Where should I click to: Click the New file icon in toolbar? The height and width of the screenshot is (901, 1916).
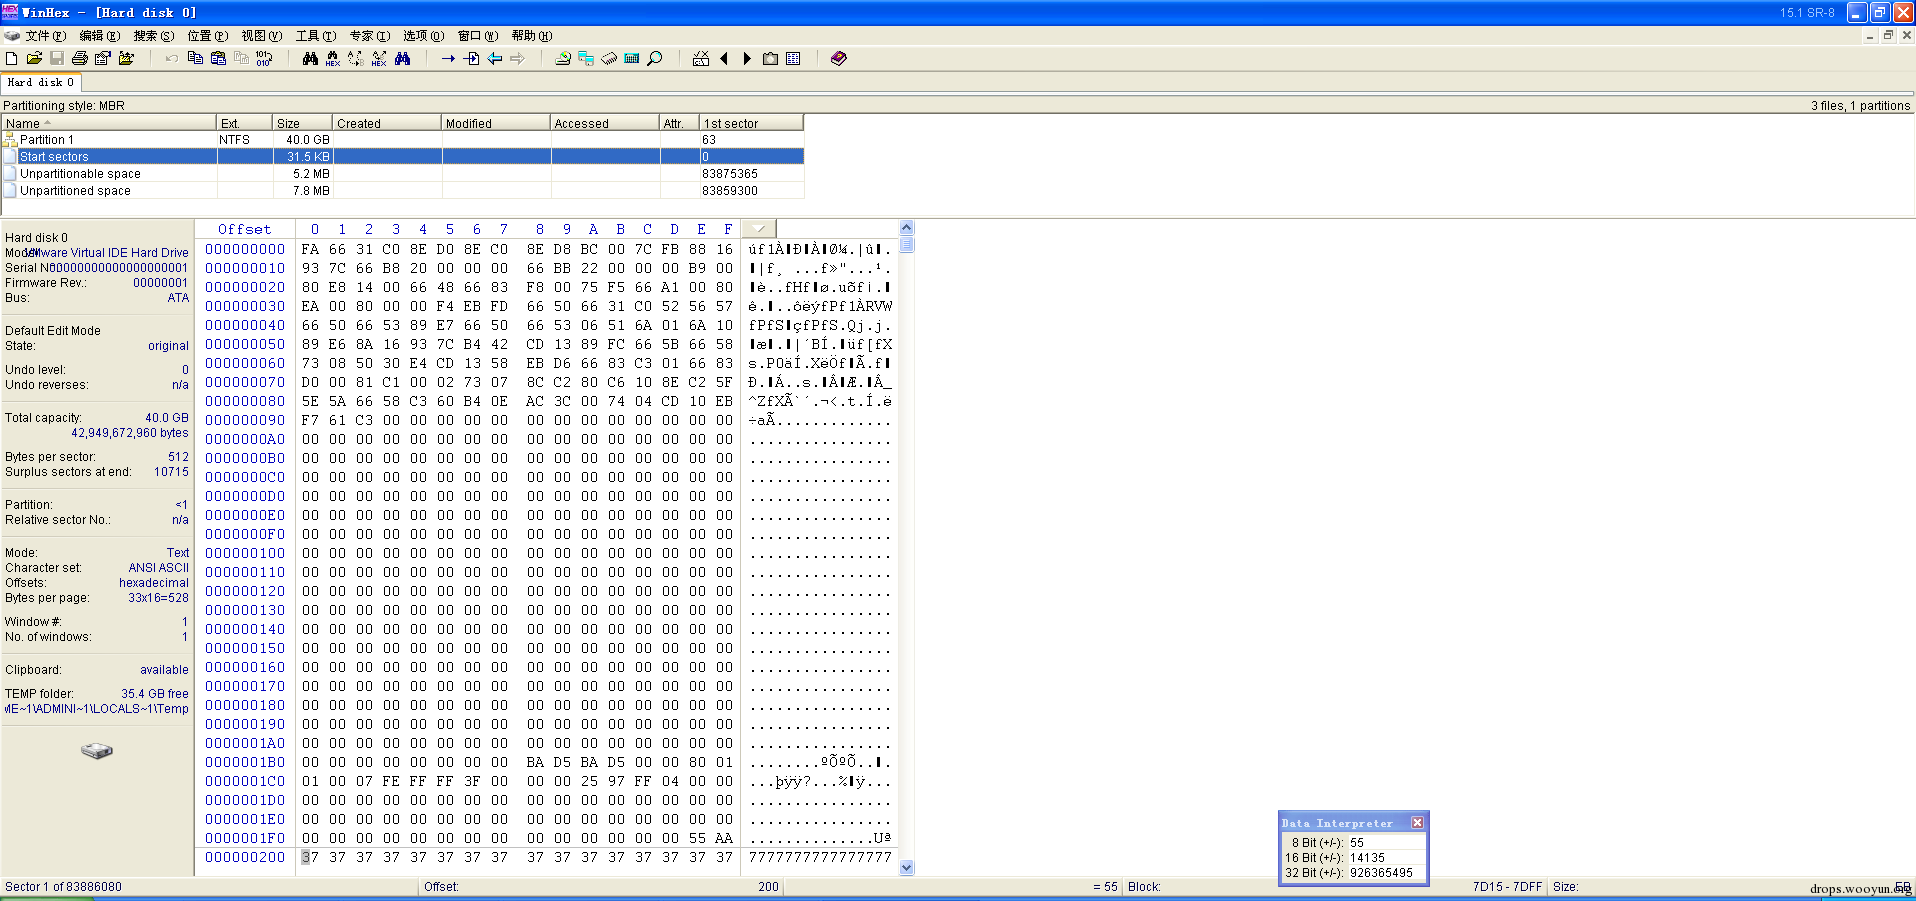coord(12,59)
